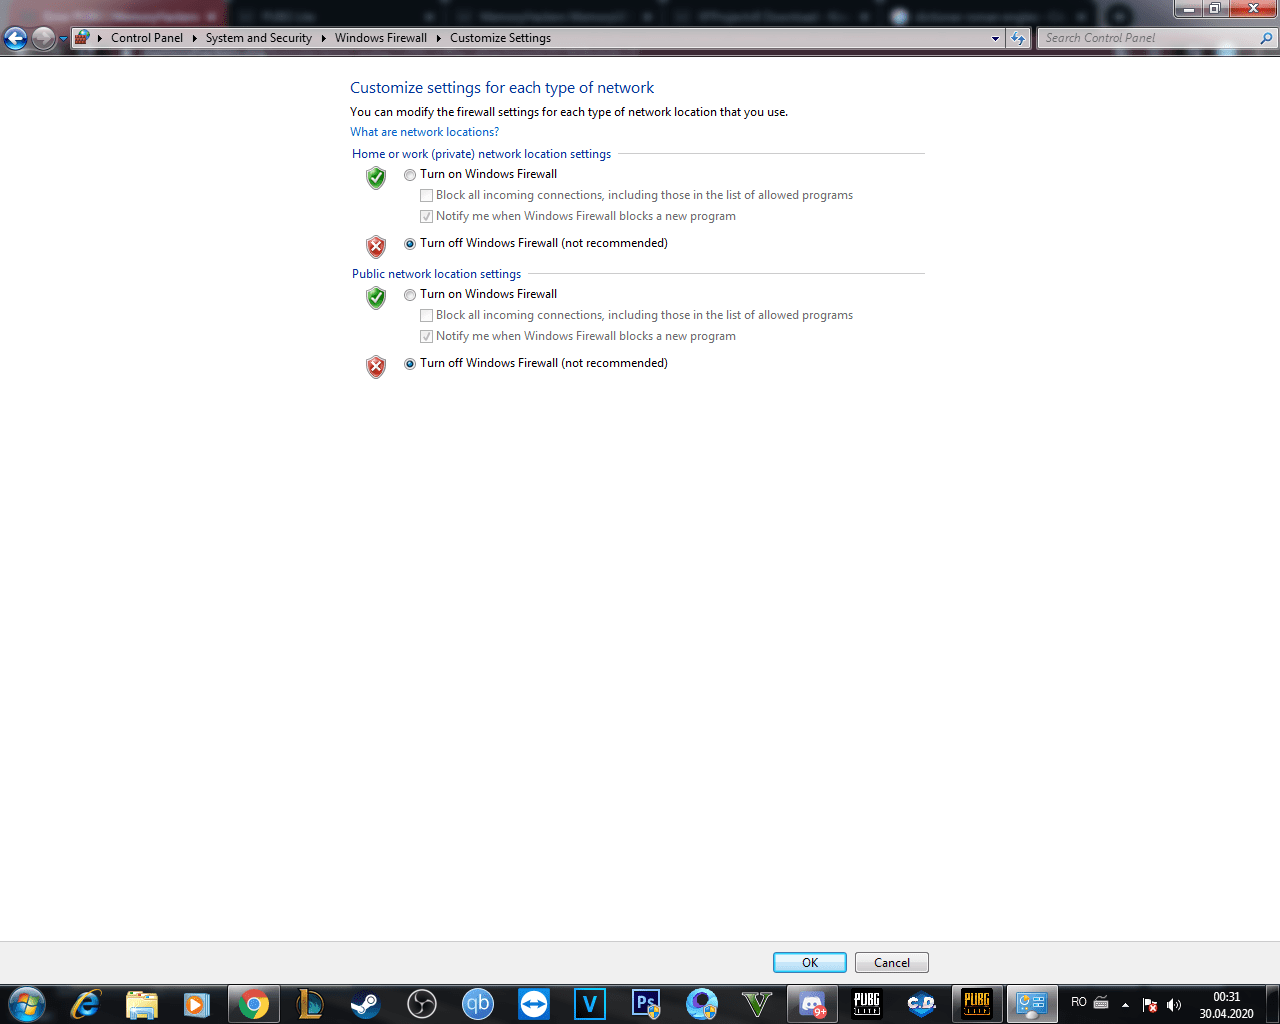Open the address bar history dropdown
Viewport: 1280px width, 1024px height.
coord(995,38)
